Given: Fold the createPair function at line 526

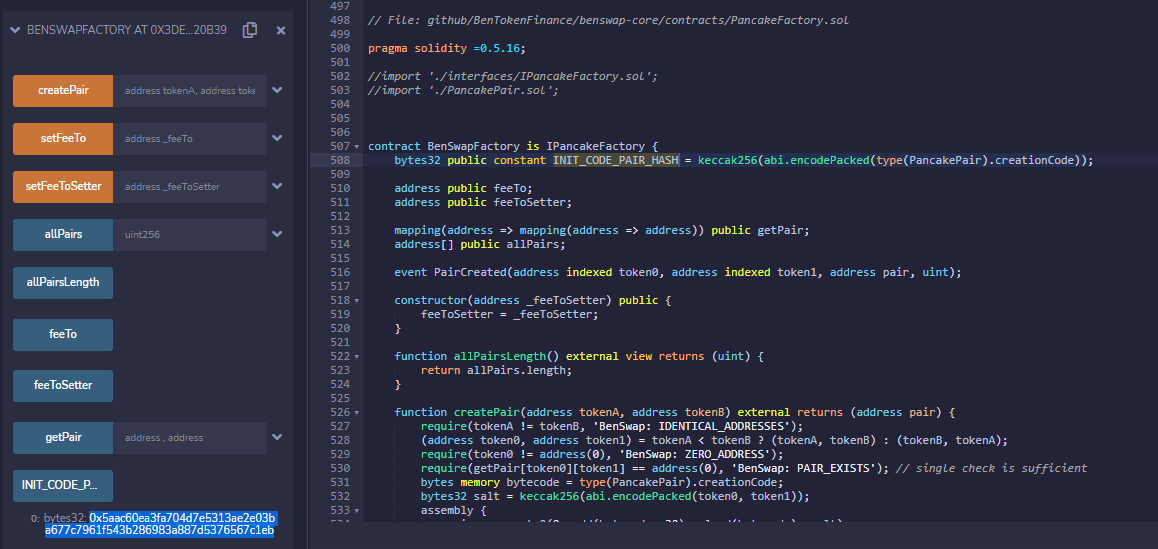Looking at the screenshot, I should (x=357, y=412).
